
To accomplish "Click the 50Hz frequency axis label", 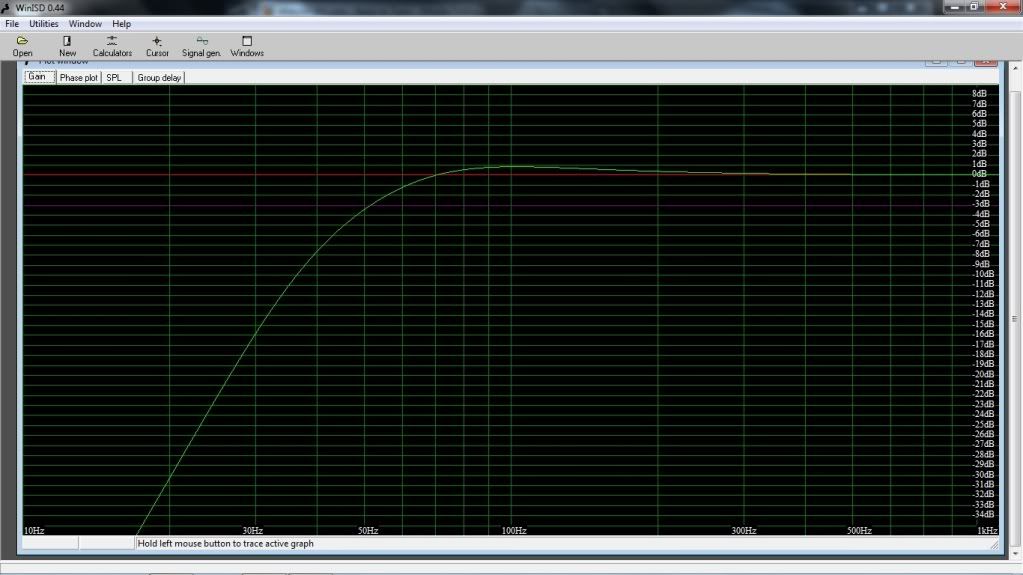I will 368,531.
